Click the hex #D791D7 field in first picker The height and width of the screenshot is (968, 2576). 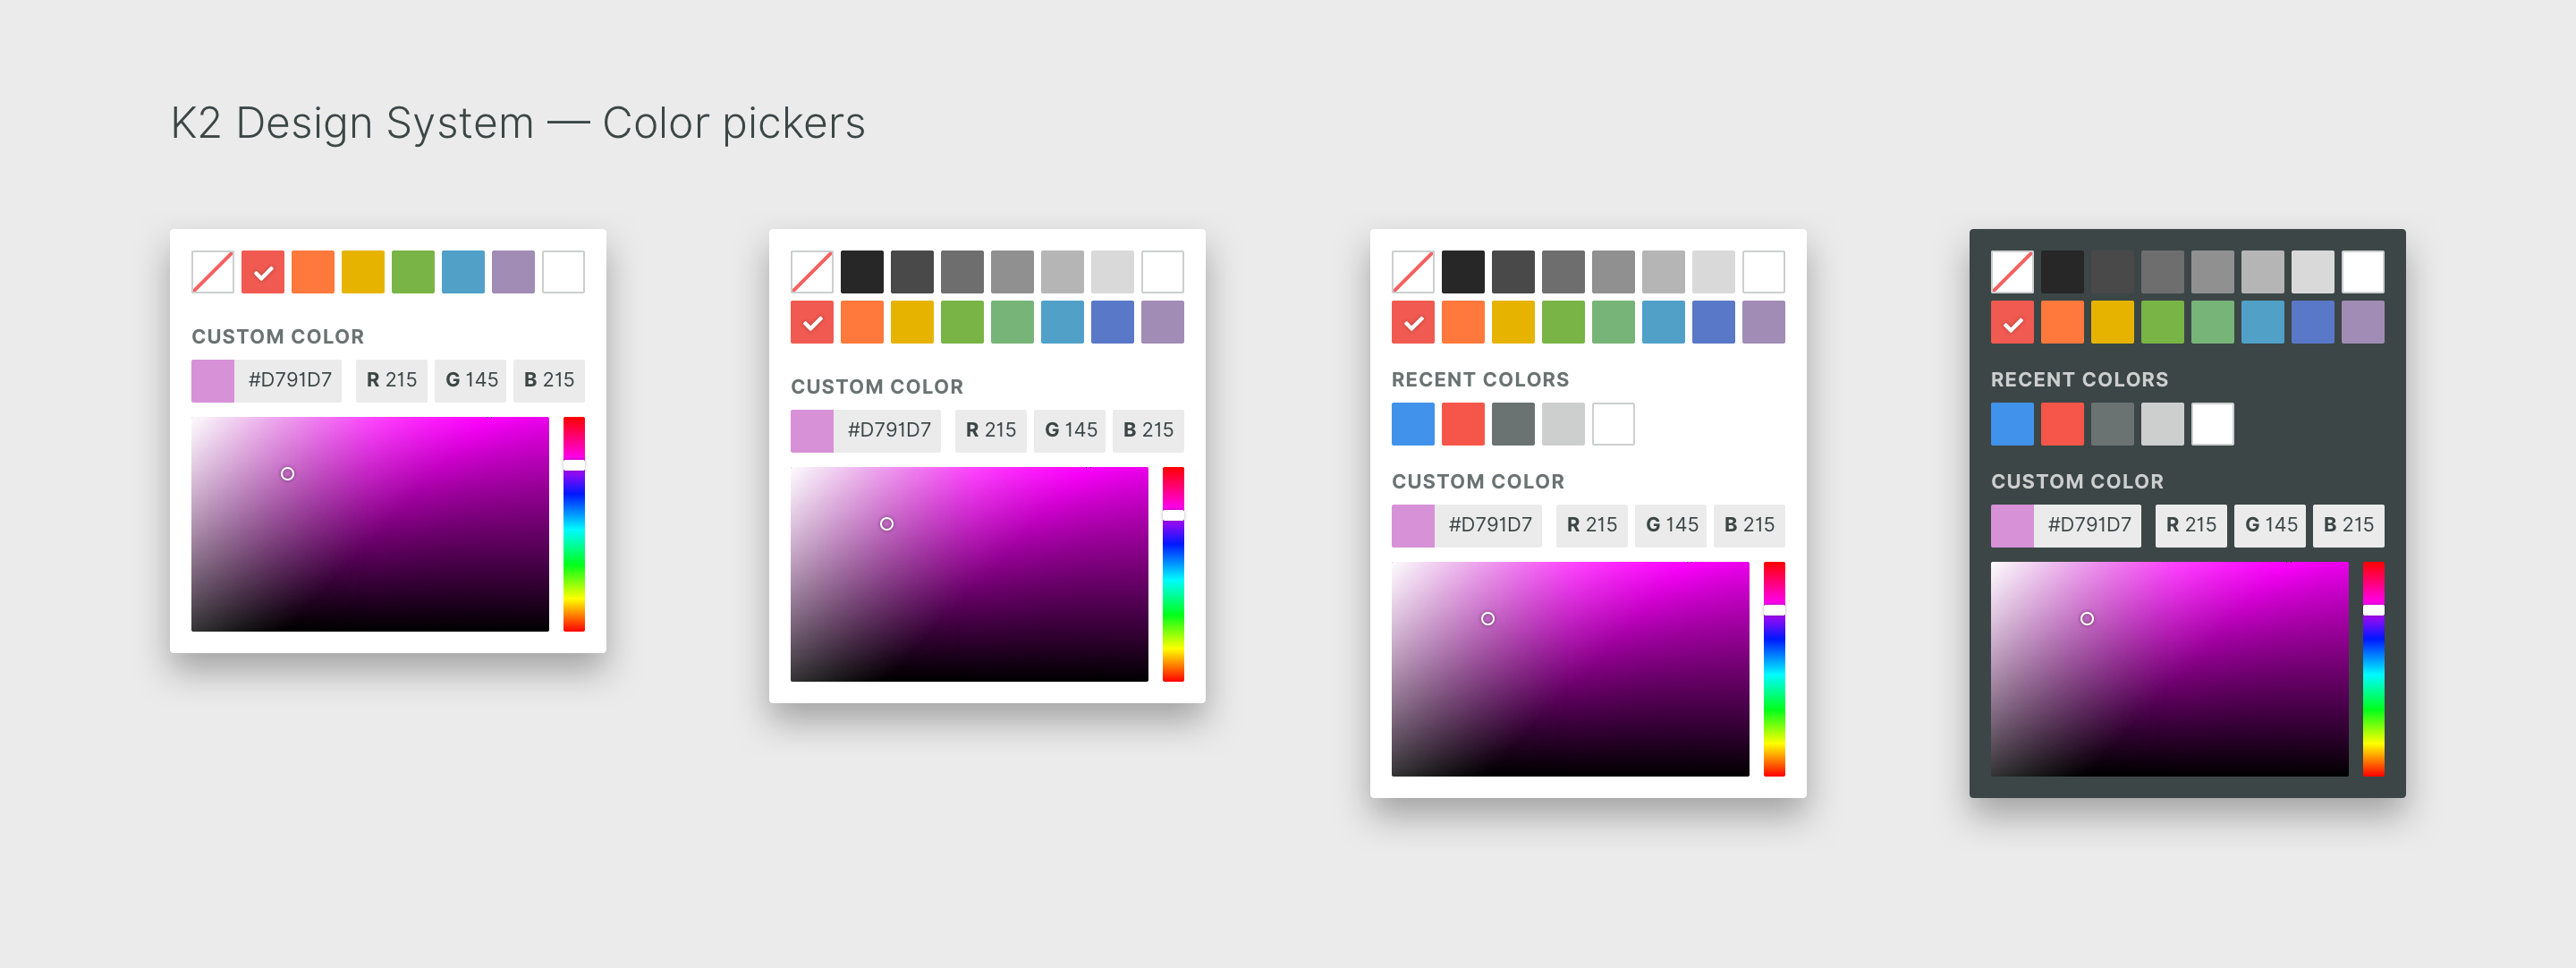point(288,380)
